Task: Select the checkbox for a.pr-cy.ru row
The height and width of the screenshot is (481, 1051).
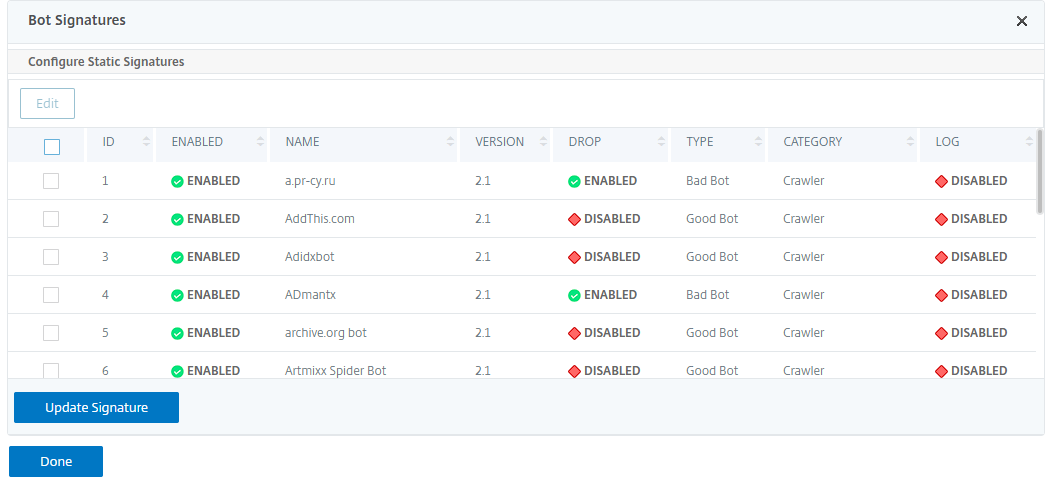Action: point(51,181)
